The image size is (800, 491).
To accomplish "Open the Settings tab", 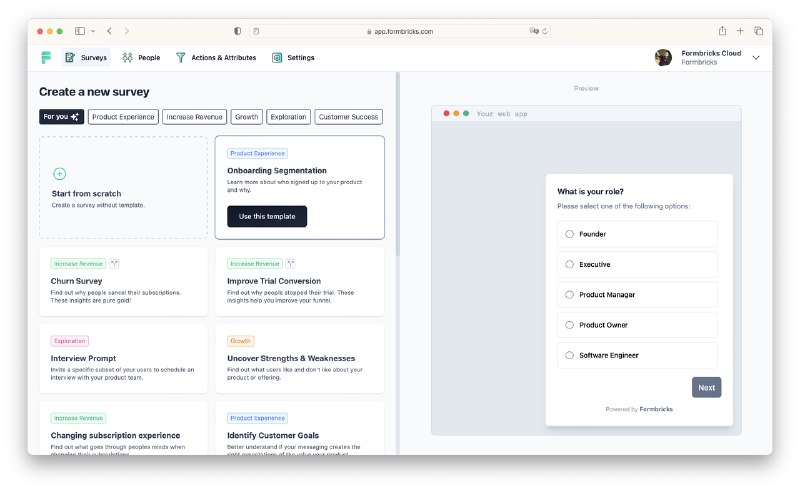I will (x=293, y=58).
